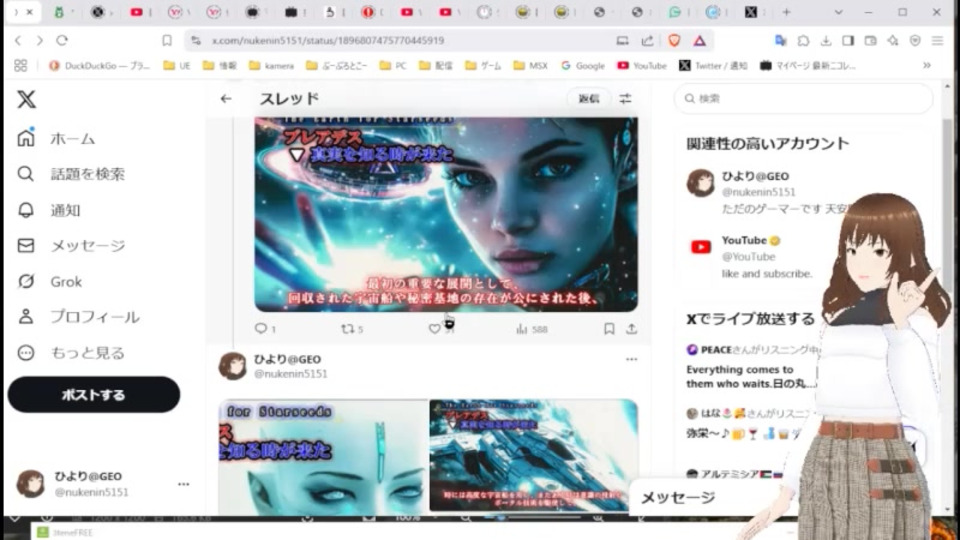The width and height of the screenshot is (960, 540).
Task: Open browser main menu hamburger
Action: (937, 40)
